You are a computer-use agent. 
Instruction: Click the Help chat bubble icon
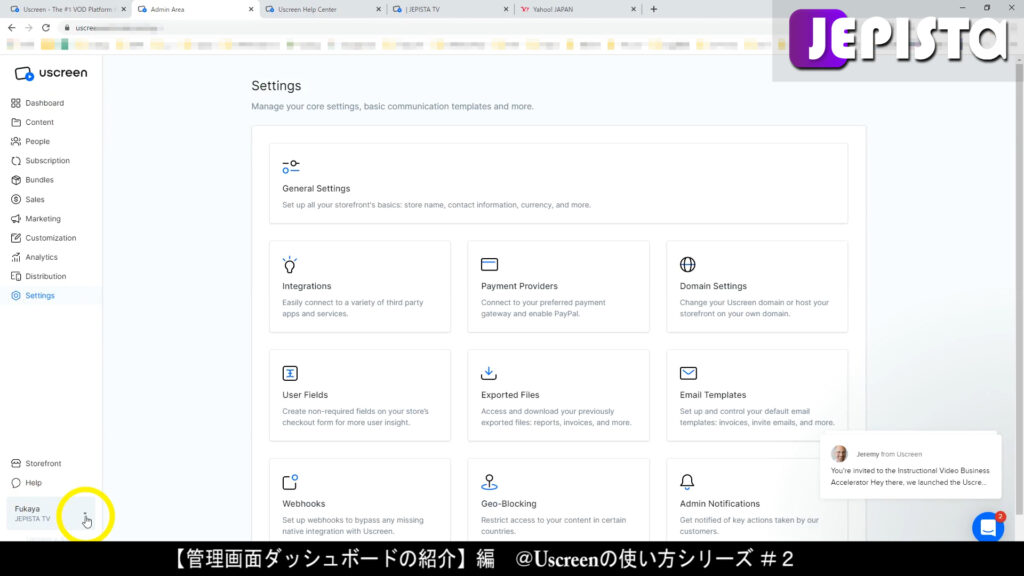click(x=16, y=483)
